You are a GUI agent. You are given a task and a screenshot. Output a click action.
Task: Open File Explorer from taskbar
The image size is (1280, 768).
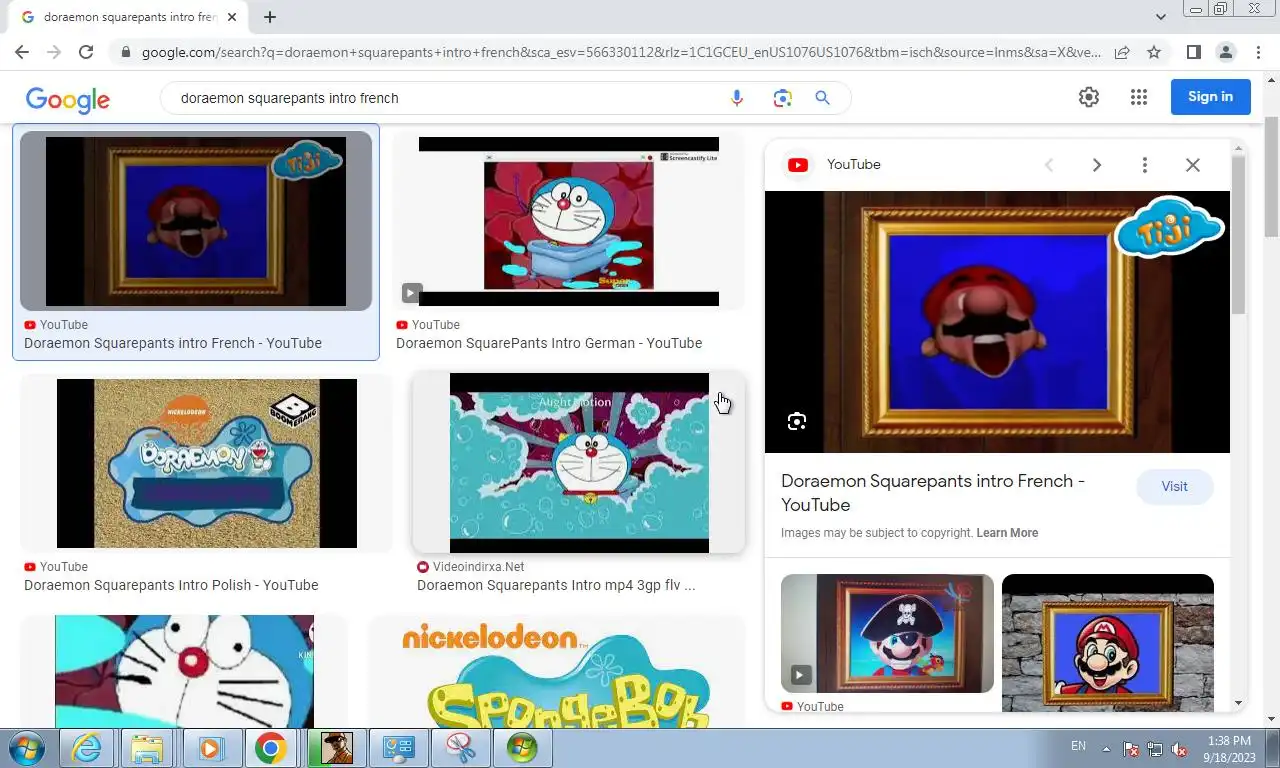point(148,748)
